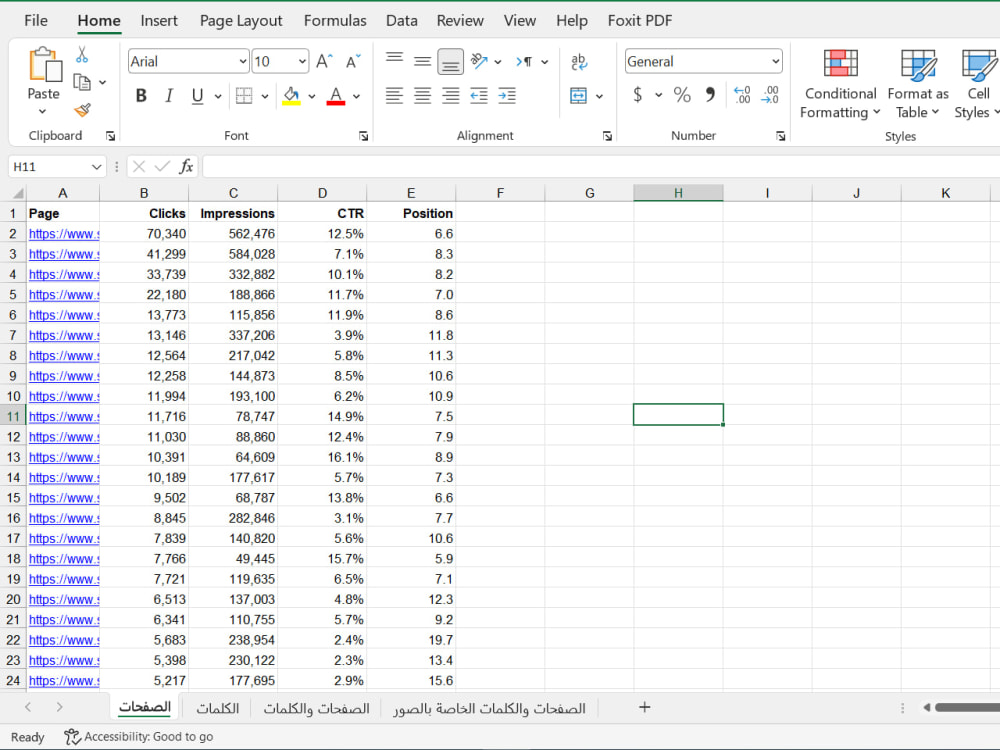
Task: Toggle Italic formatting
Action: (x=169, y=96)
